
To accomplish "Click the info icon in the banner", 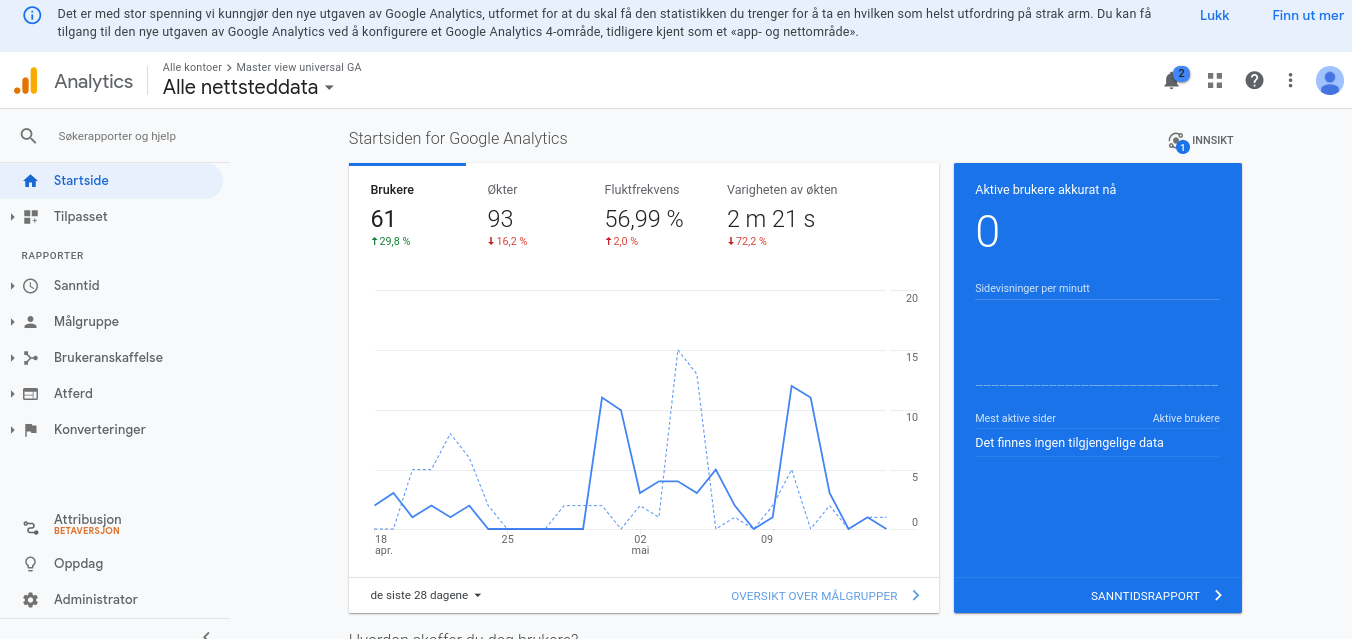I will [32, 16].
